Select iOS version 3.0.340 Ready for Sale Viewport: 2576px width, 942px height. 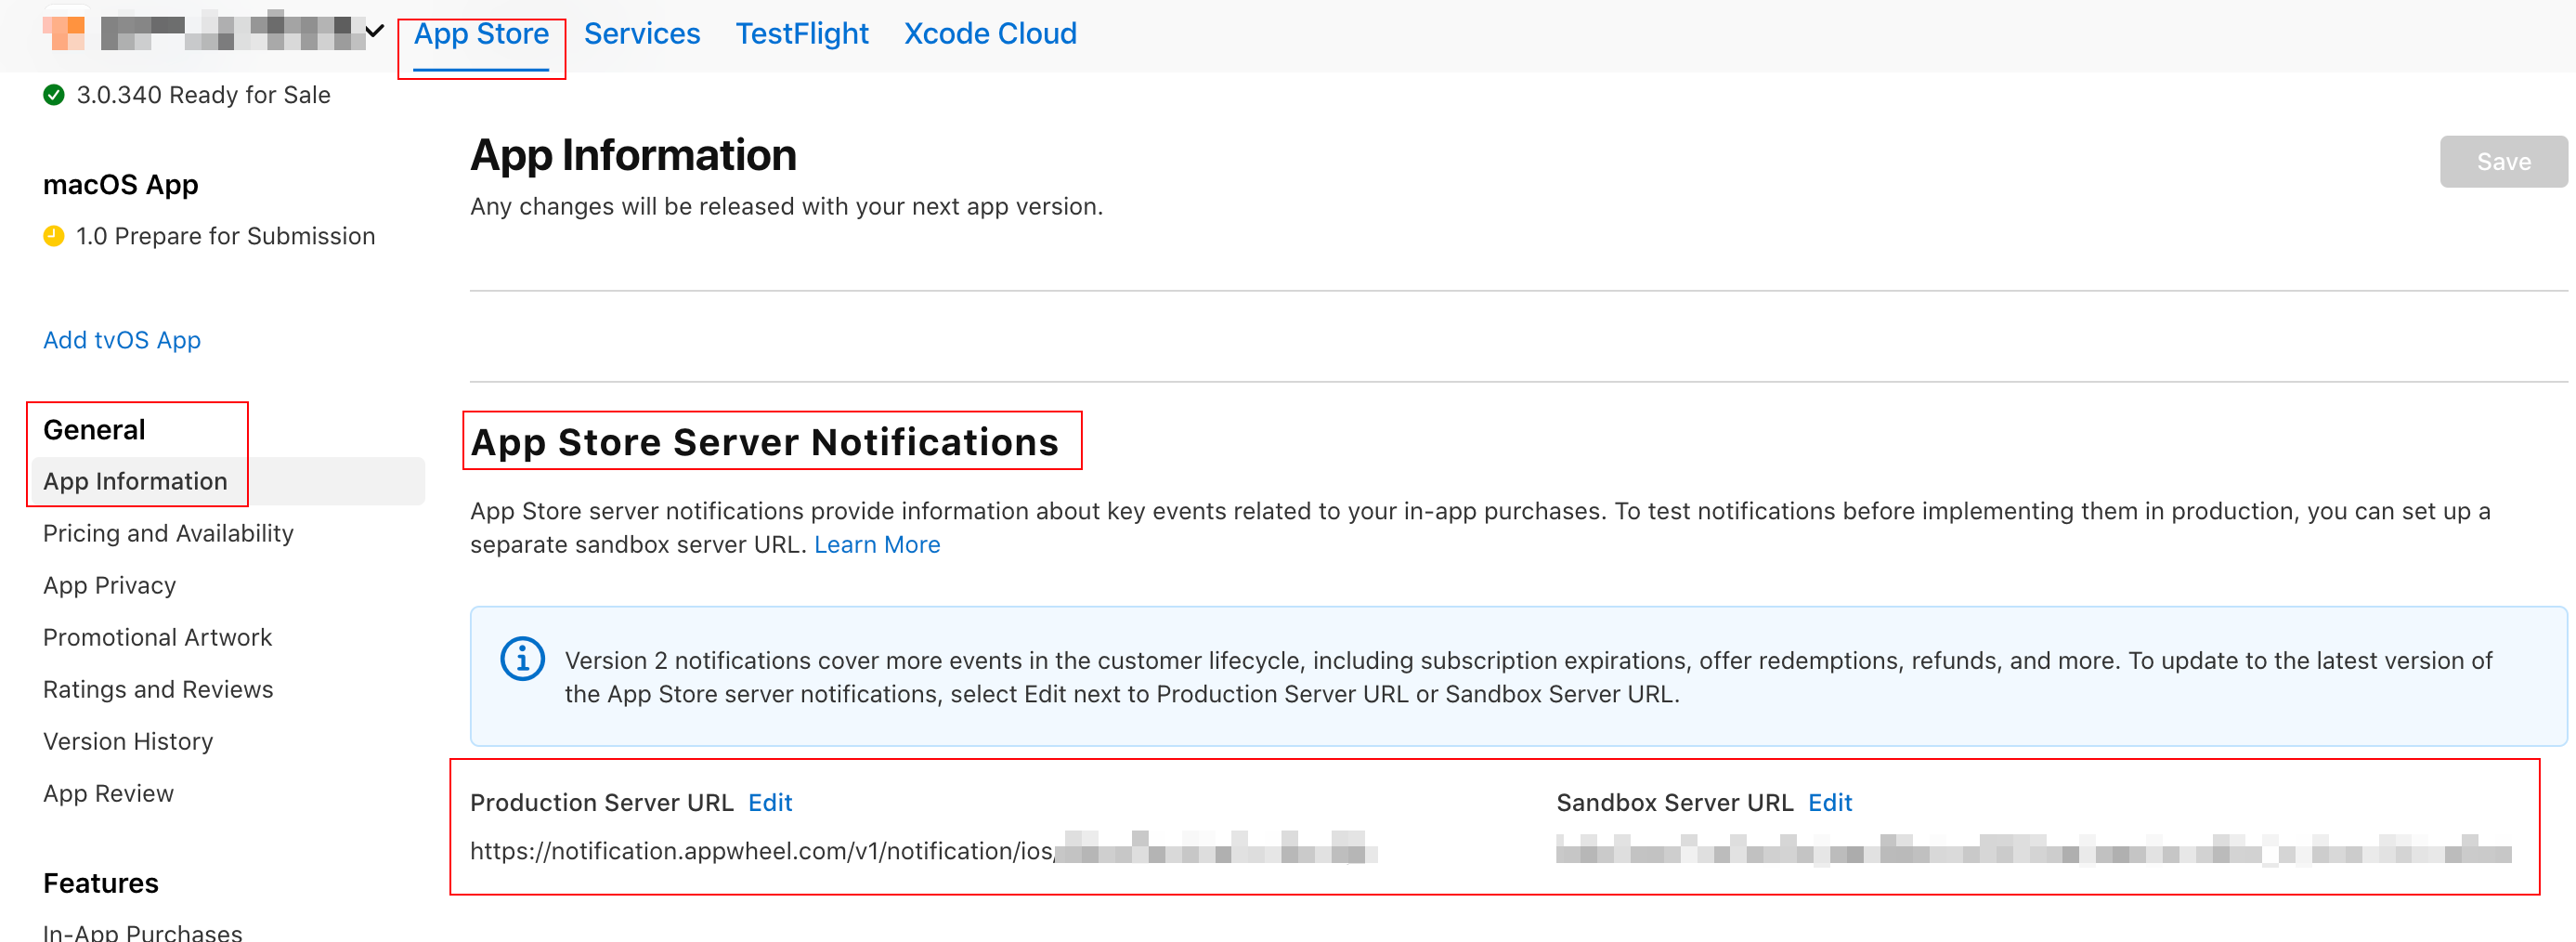(203, 95)
